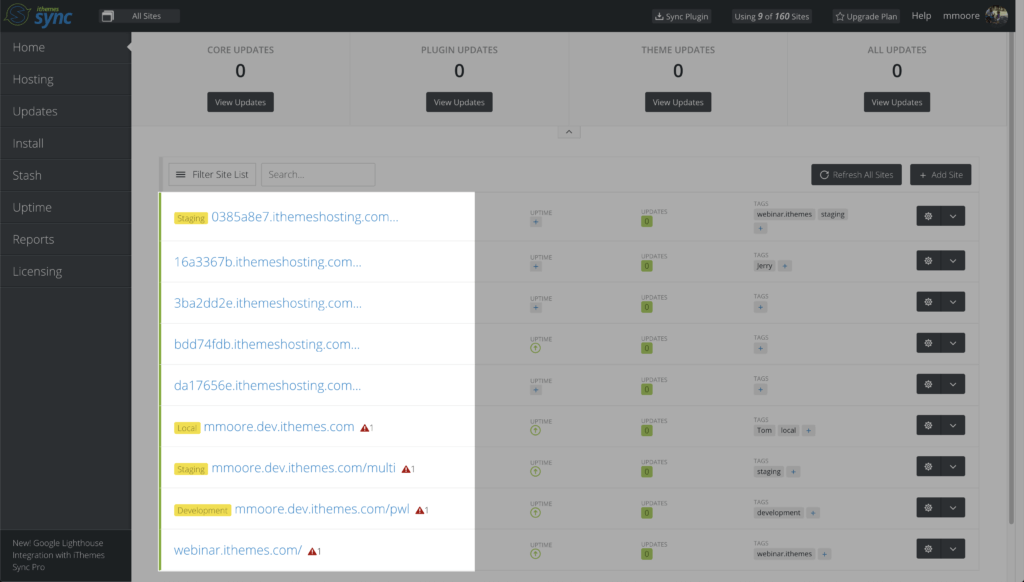The width and height of the screenshot is (1024, 582).
Task: Add a tag to the 3ba2dd2e site
Action: click(760, 307)
